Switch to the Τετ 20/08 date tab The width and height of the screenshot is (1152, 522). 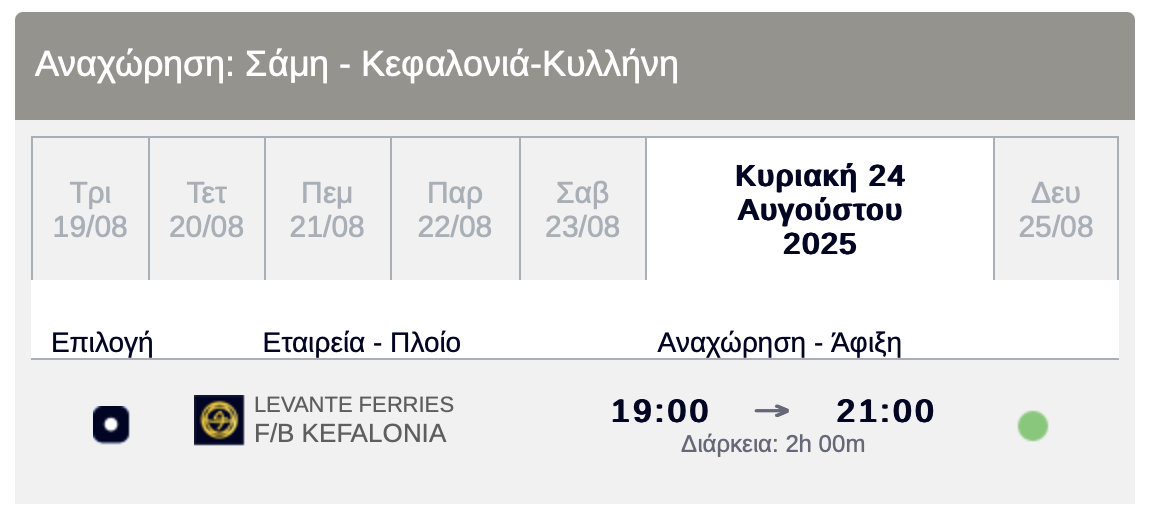[206, 209]
